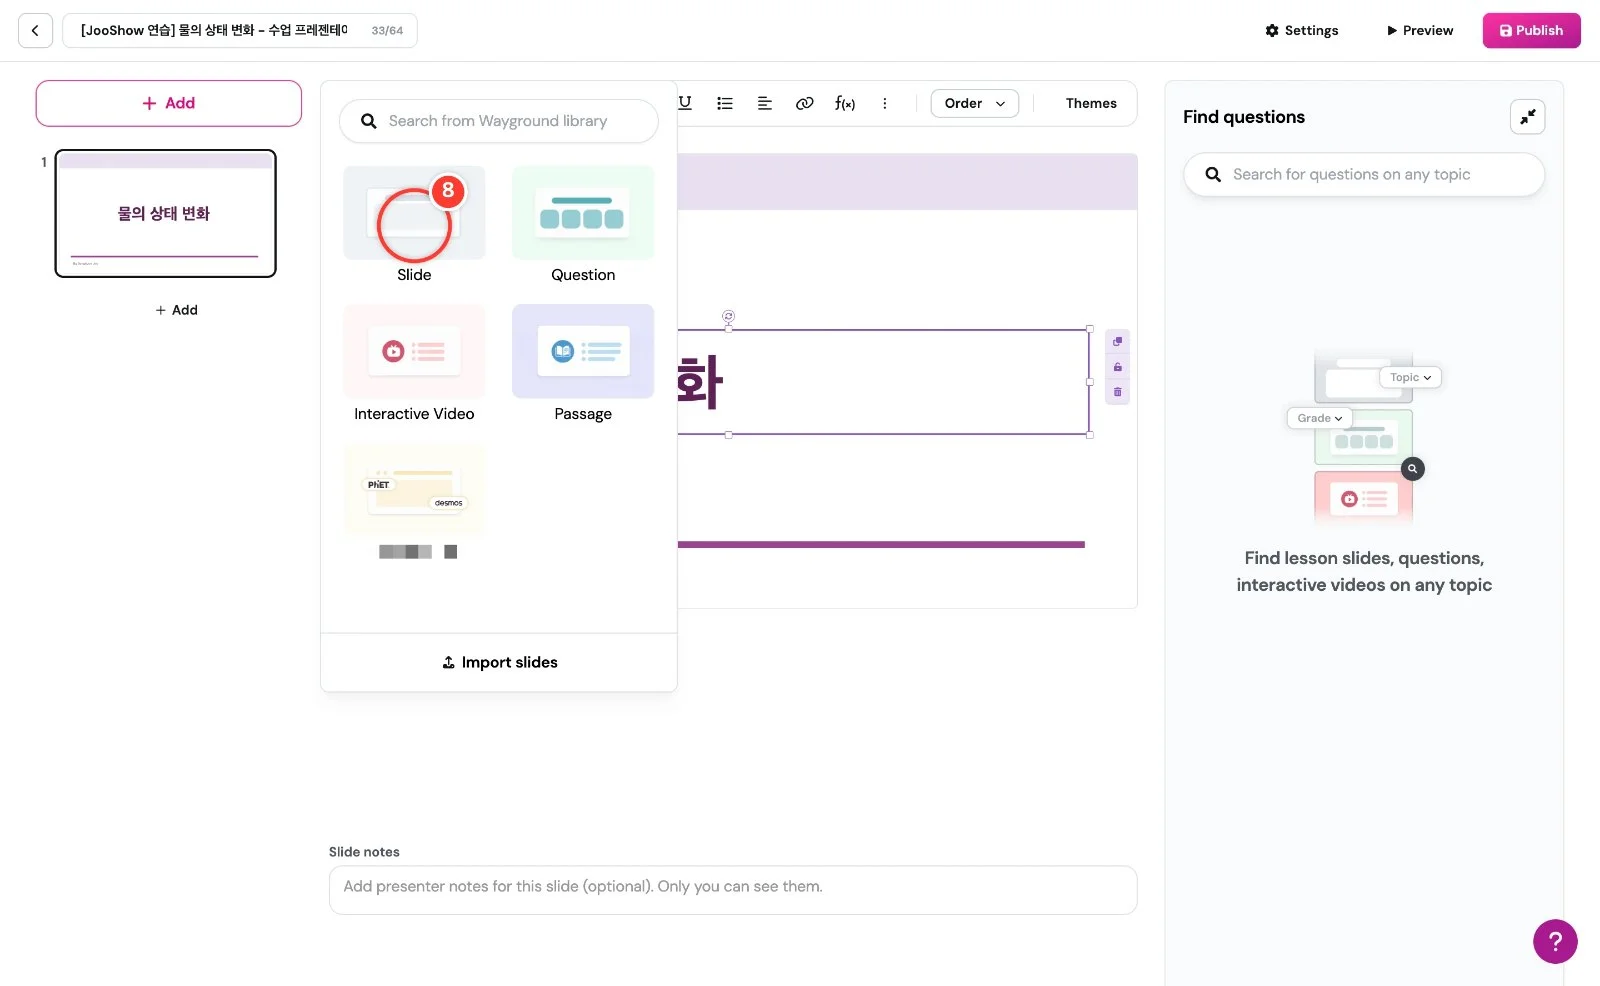Insert a hyperlink

804,103
